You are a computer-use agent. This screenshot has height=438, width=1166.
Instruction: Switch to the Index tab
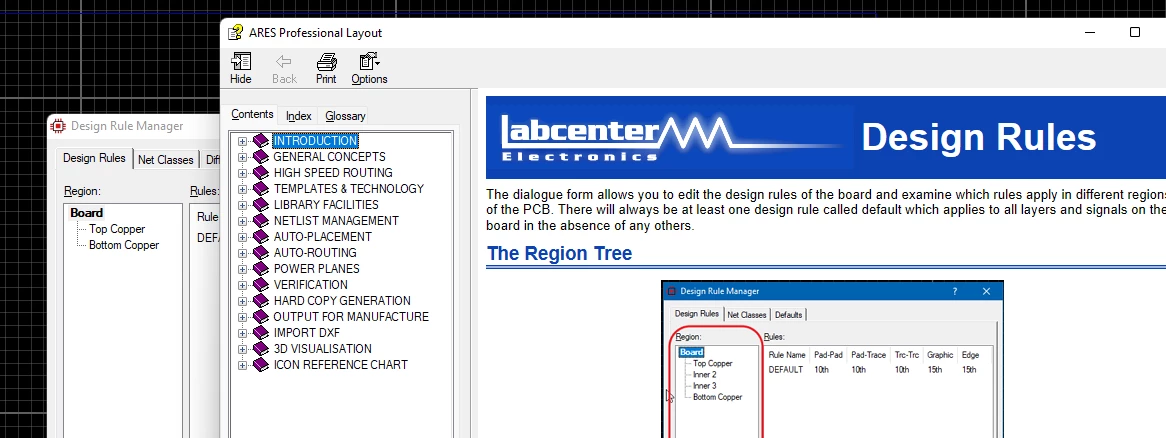pyautogui.click(x=299, y=116)
